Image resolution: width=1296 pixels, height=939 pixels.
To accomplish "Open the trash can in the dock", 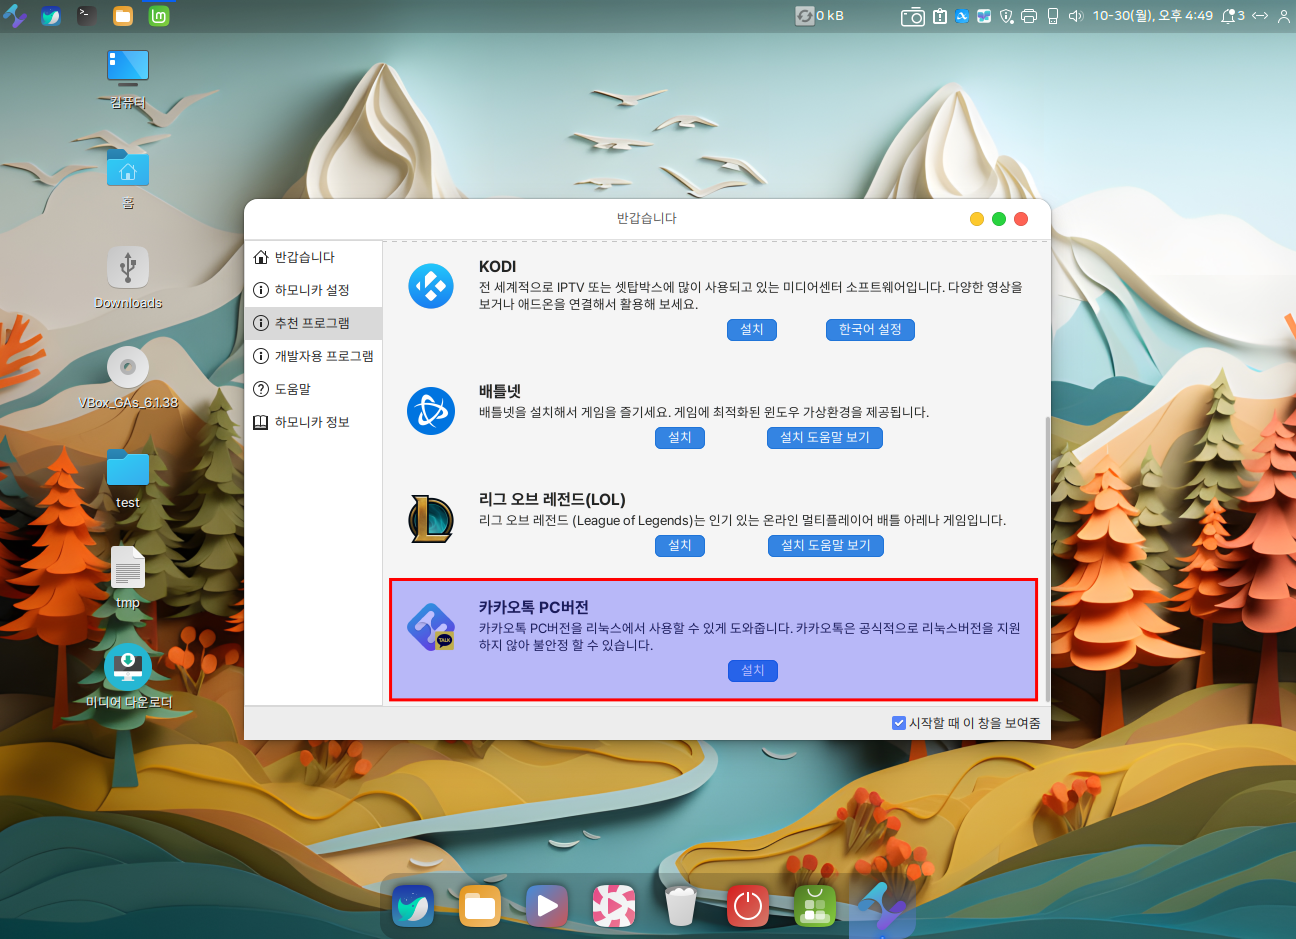I will pyautogui.click(x=680, y=906).
